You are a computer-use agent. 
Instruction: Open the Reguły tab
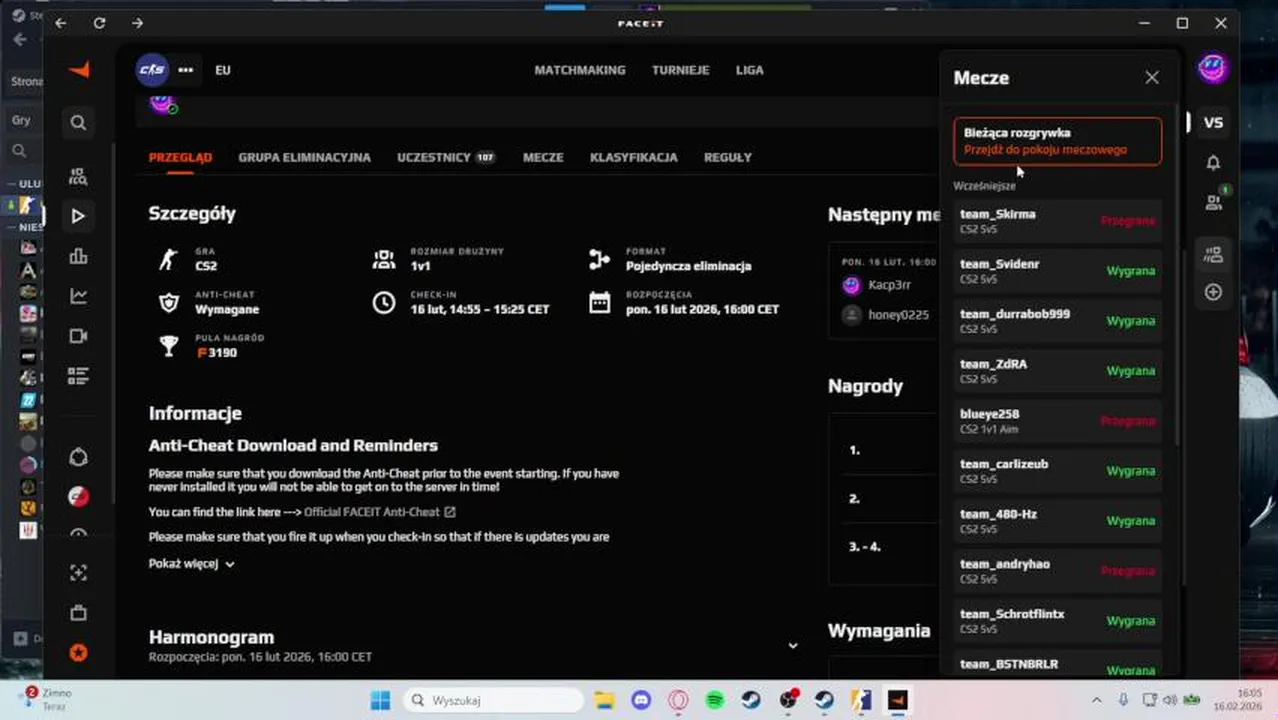tap(728, 157)
